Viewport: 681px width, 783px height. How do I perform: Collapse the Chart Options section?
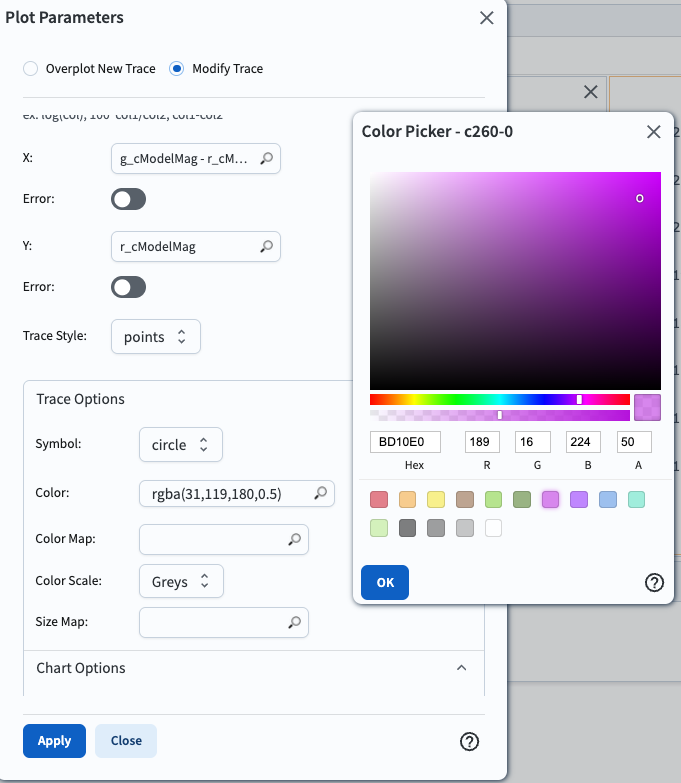click(461, 668)
